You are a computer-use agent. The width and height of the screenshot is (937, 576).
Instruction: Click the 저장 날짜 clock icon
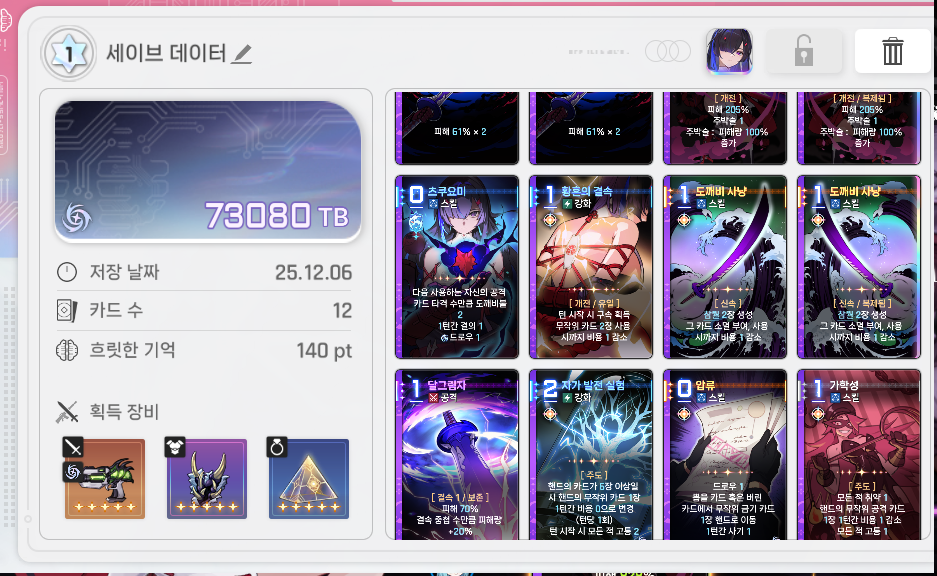click(x=67, y=272)
